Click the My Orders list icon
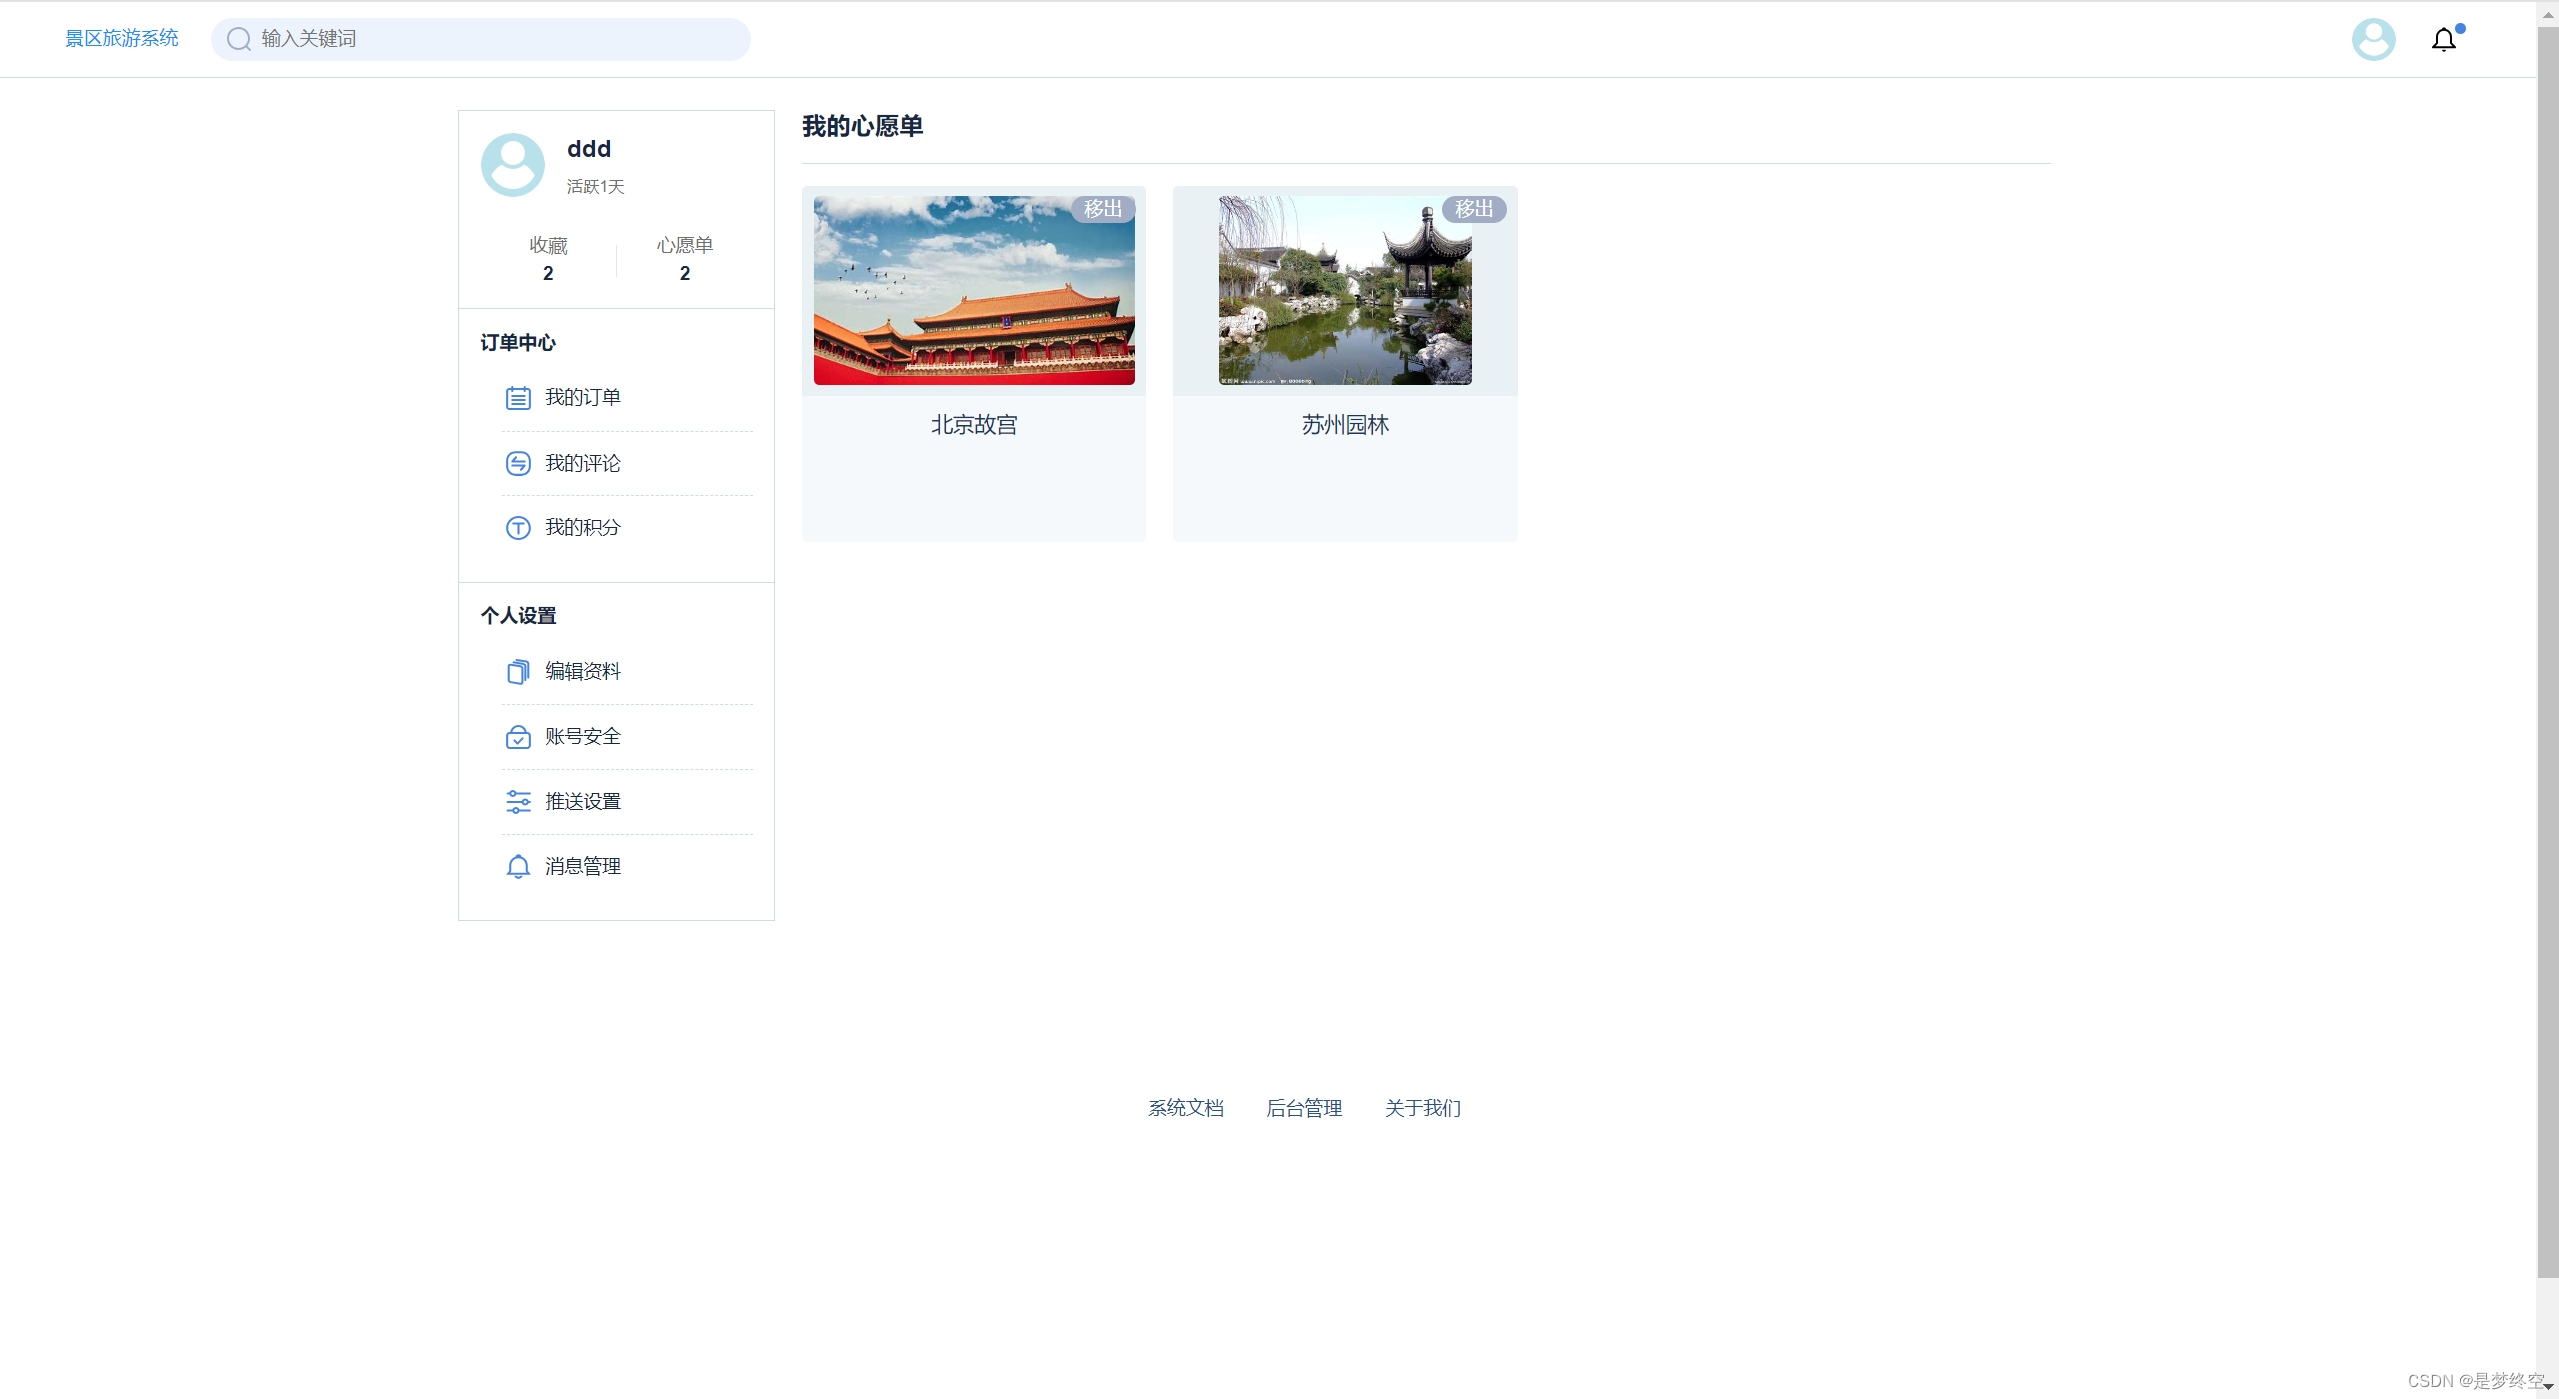2559x1399 pixels. 518,398
